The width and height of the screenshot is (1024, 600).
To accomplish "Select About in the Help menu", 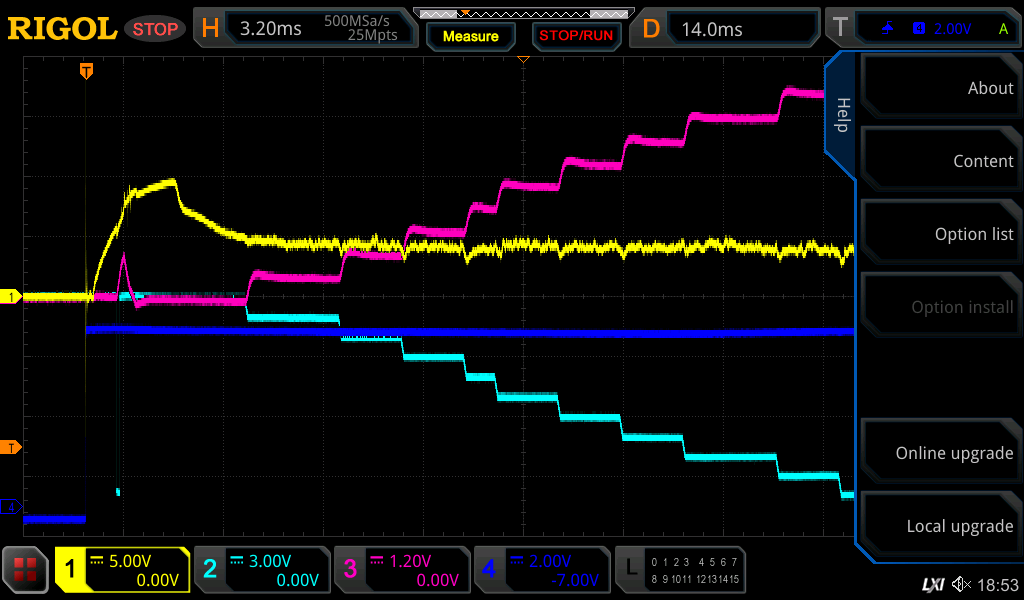I will pyautogui.click(x=941, y=88).
